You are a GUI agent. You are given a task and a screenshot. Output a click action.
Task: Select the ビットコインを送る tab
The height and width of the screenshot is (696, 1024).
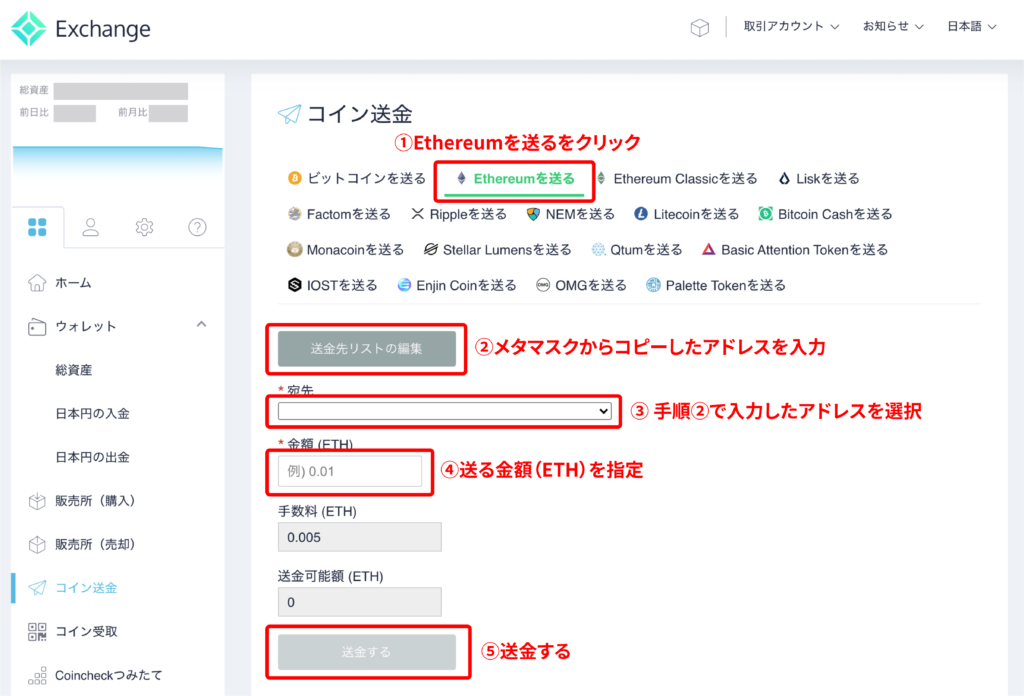point(357,178)
